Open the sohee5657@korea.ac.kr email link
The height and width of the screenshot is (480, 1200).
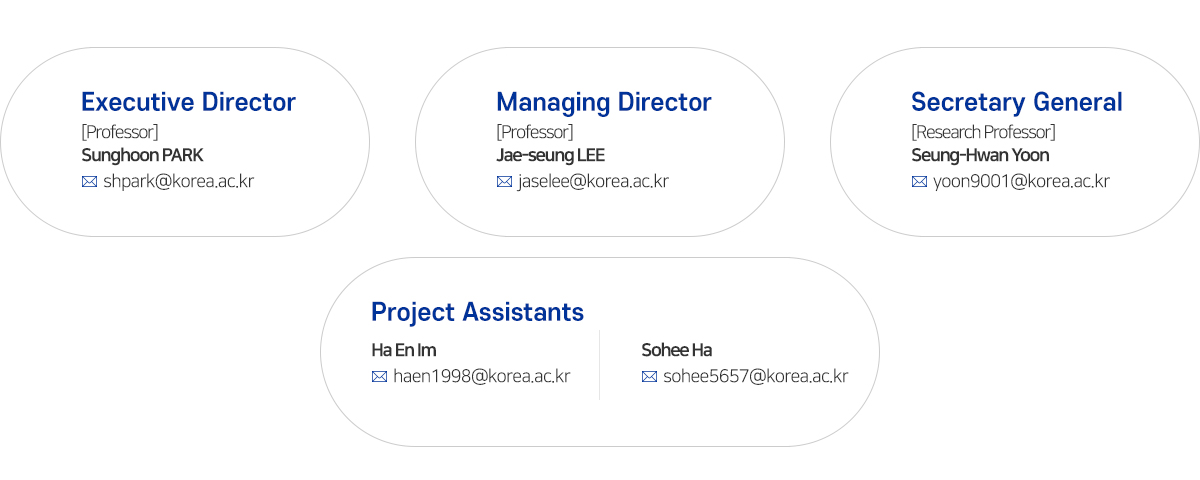click(755, 377)
